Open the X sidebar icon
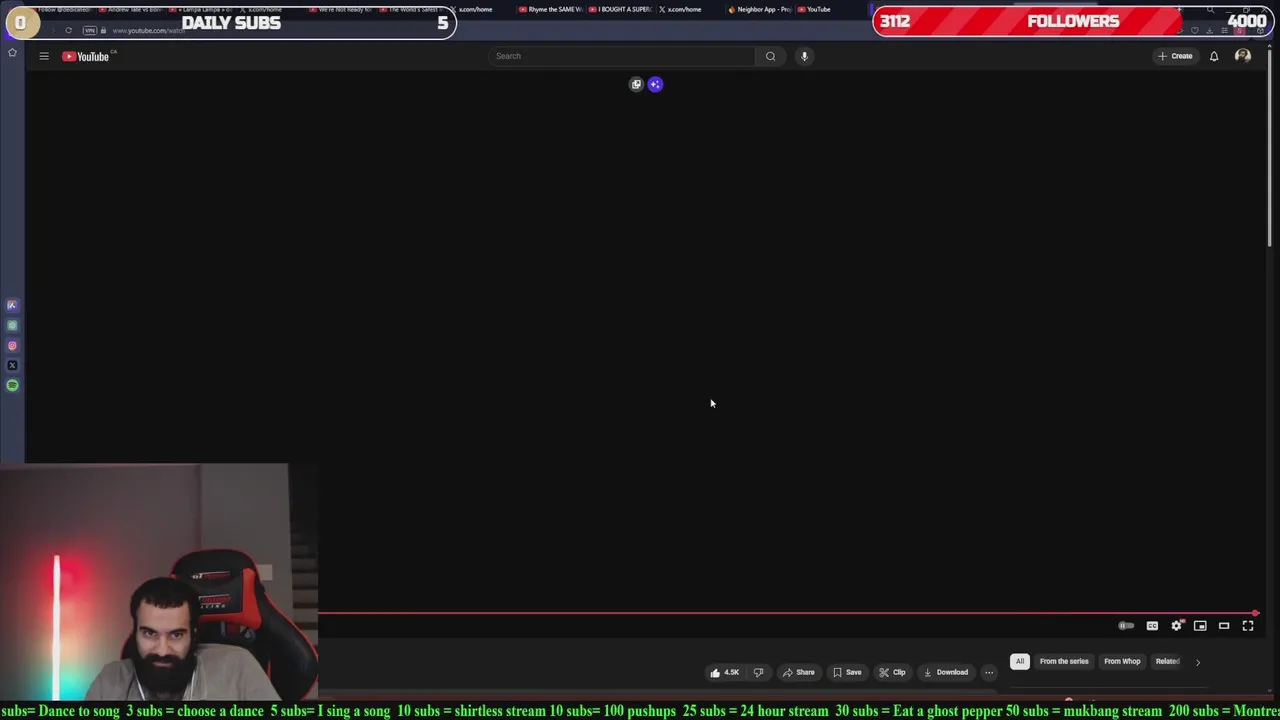Viewport: 1280px width, 720px height. [x=12, y=365]
